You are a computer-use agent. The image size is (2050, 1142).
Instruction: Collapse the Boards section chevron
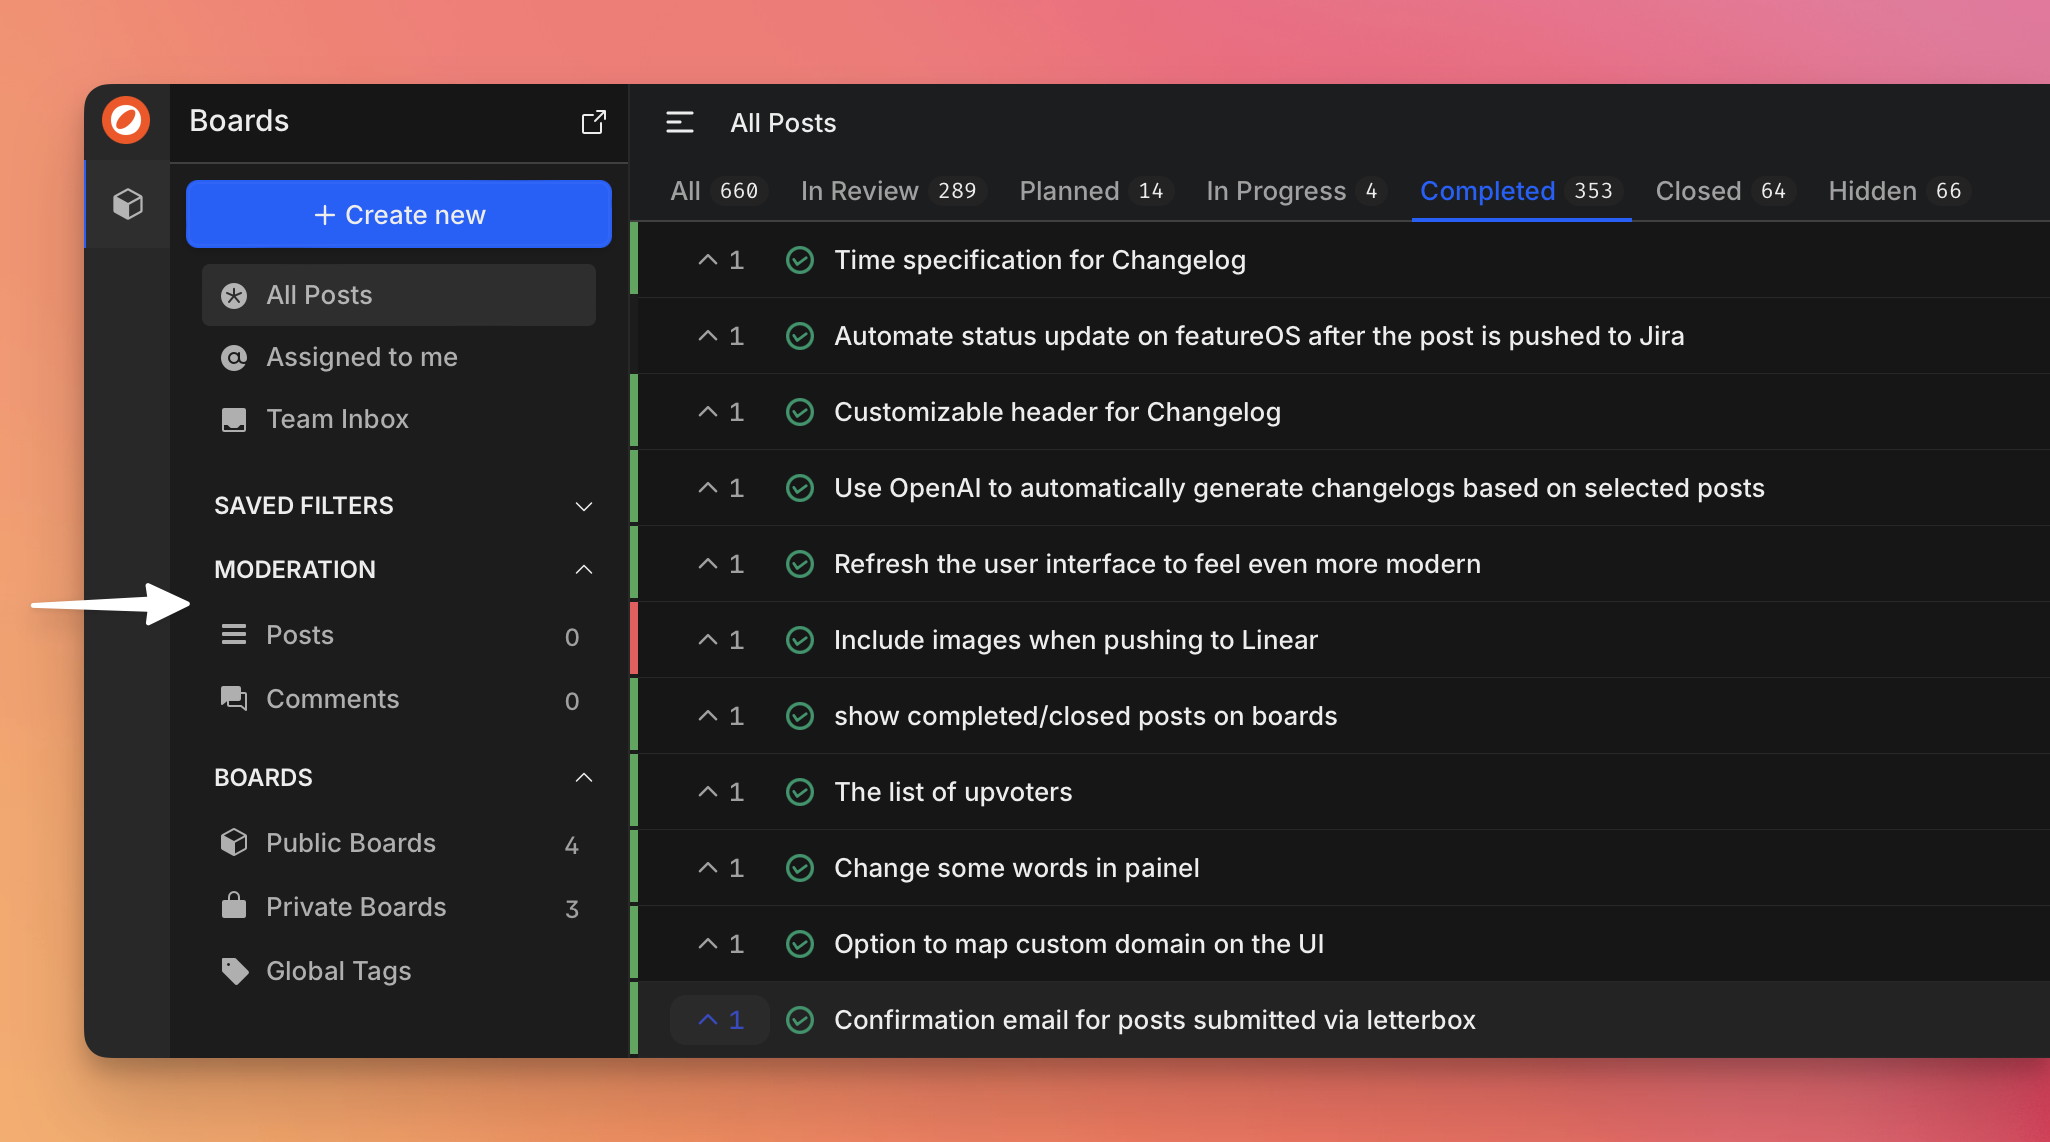pyautogui.click(x=584, y=778)
